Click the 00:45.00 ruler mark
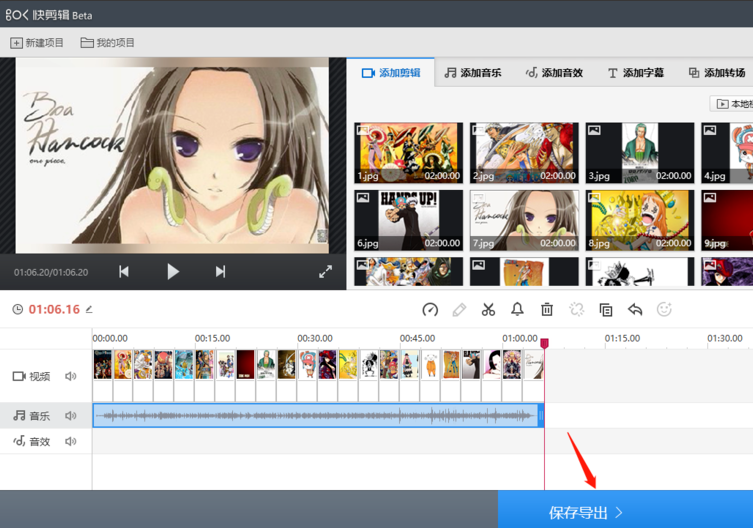The height and width of the screenshot is (528, 753). click(x=417, y=338)
